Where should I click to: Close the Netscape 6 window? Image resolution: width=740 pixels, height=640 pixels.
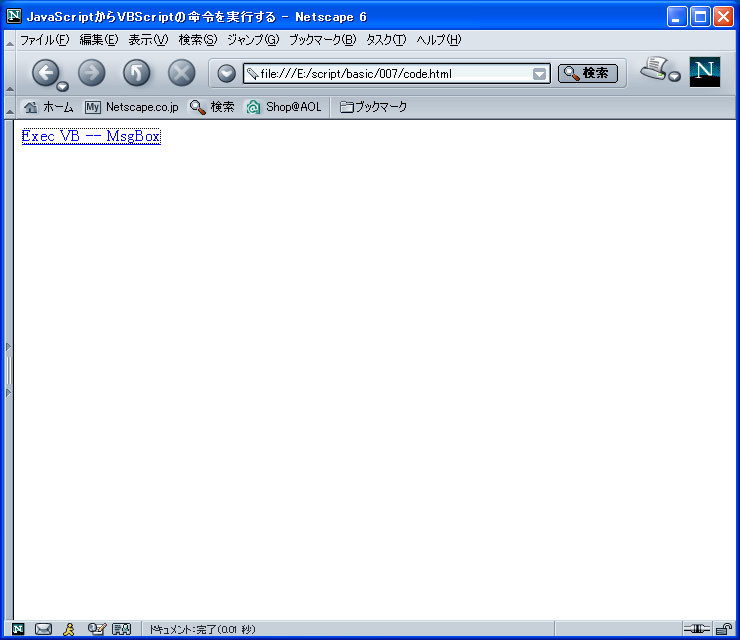pos(723,17)
